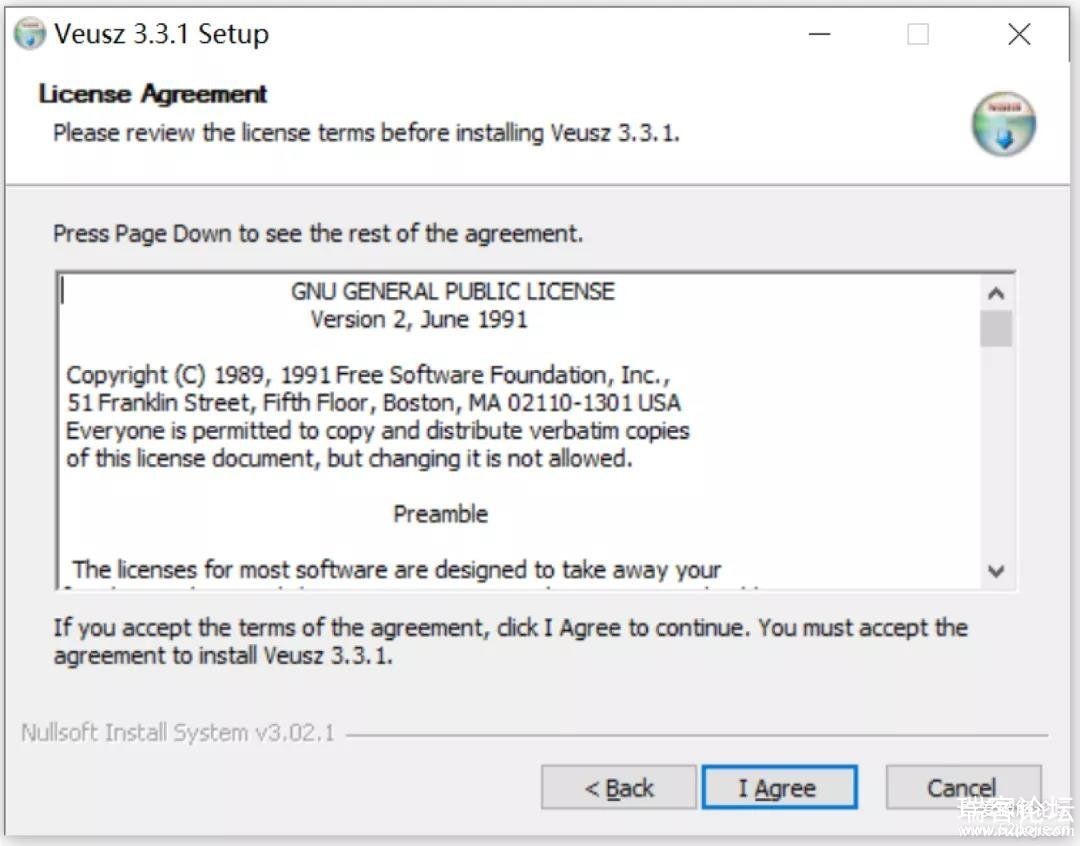Viewport: 1080px width, 846px height.
Task: Click the Veusz icon in the title bar
Action: pyautogui.click(x=30, y=34)
